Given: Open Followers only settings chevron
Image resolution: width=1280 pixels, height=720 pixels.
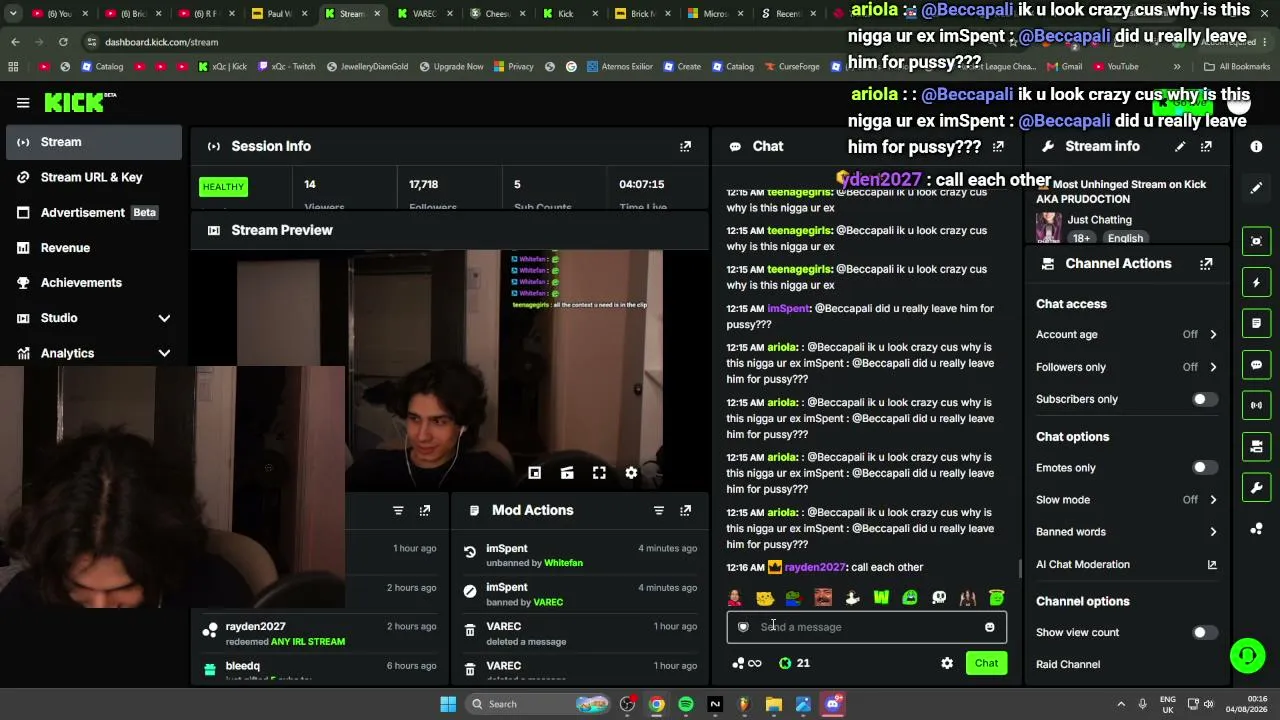Looking at the screenshot, I should pos(1213,367).
